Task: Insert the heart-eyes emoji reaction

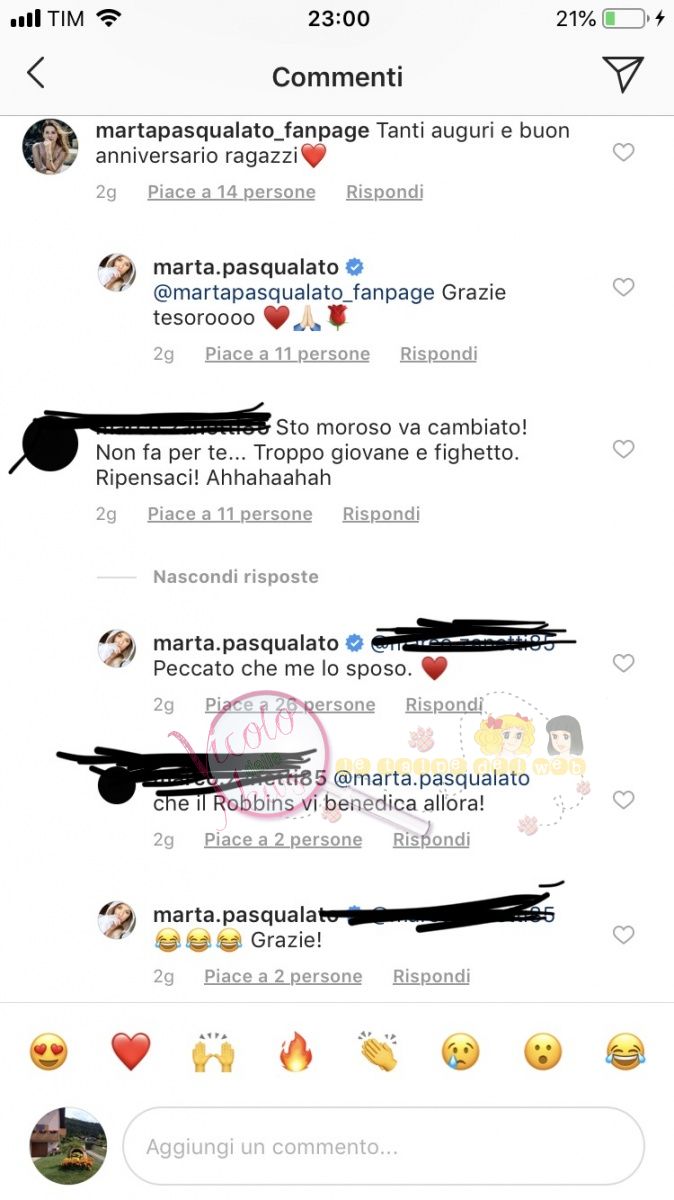Action: click(x=49, y=1052)
